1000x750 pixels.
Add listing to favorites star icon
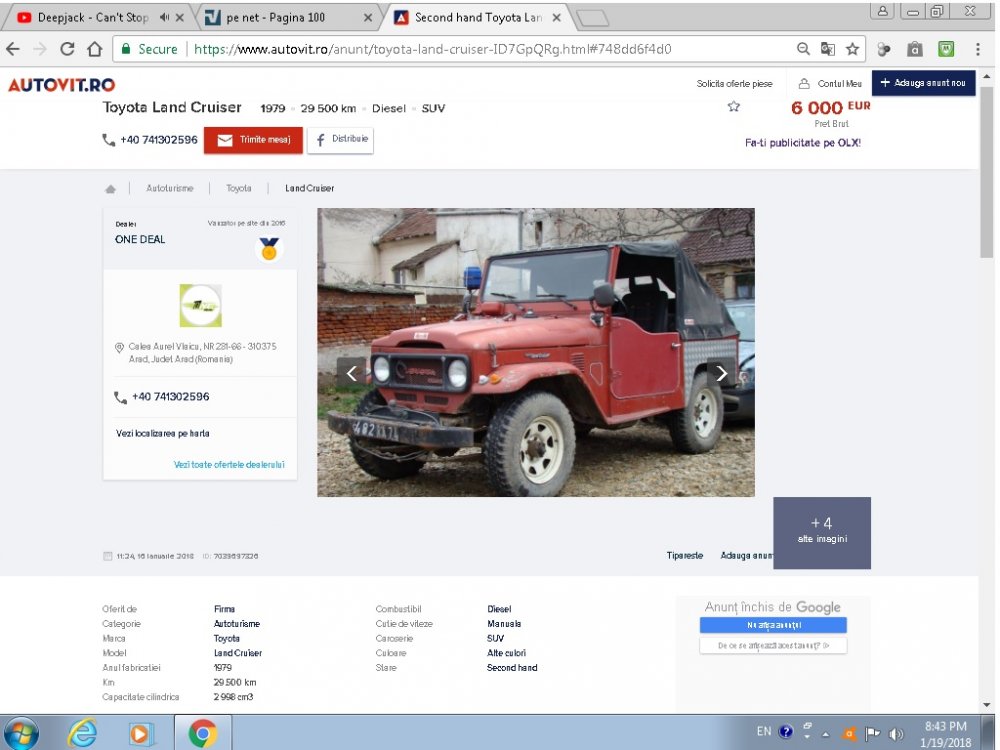(x=734, y=107)
